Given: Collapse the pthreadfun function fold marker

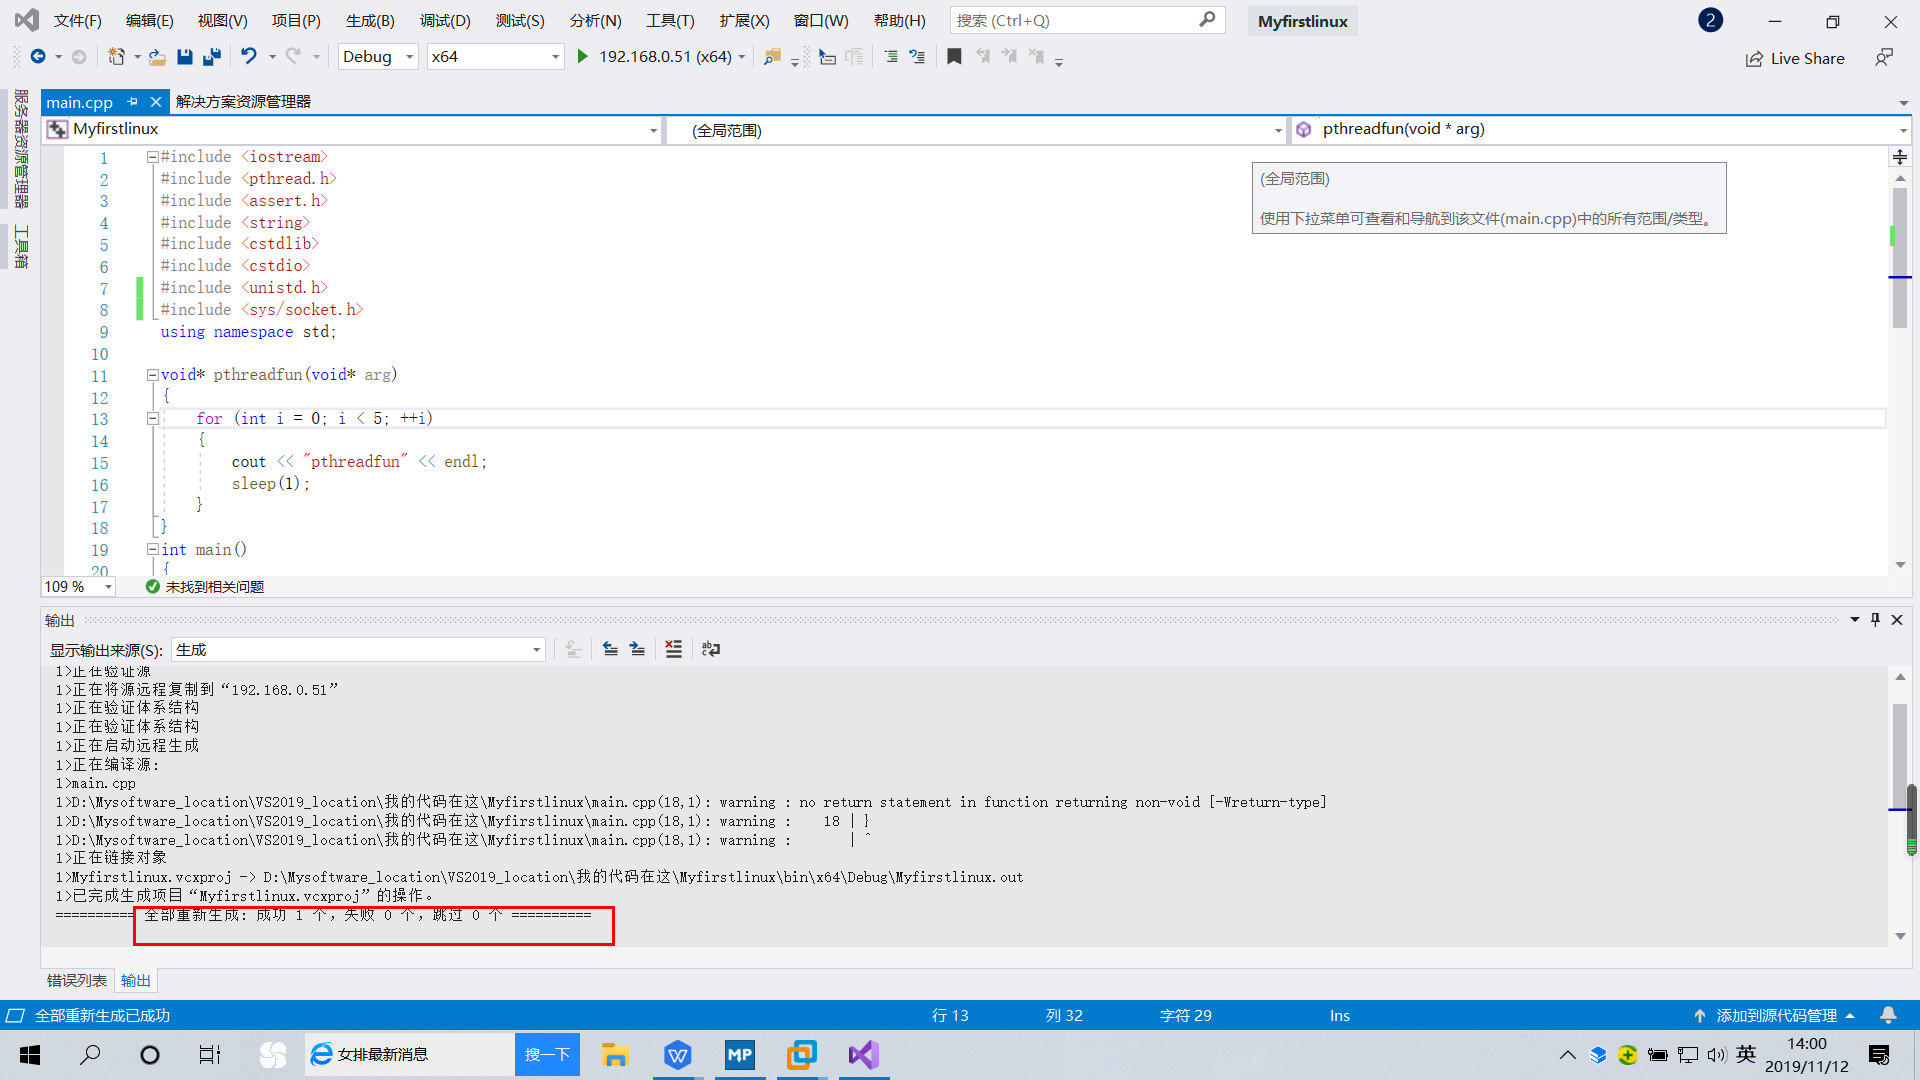Looking at the screenshot, I should point(152,375).
